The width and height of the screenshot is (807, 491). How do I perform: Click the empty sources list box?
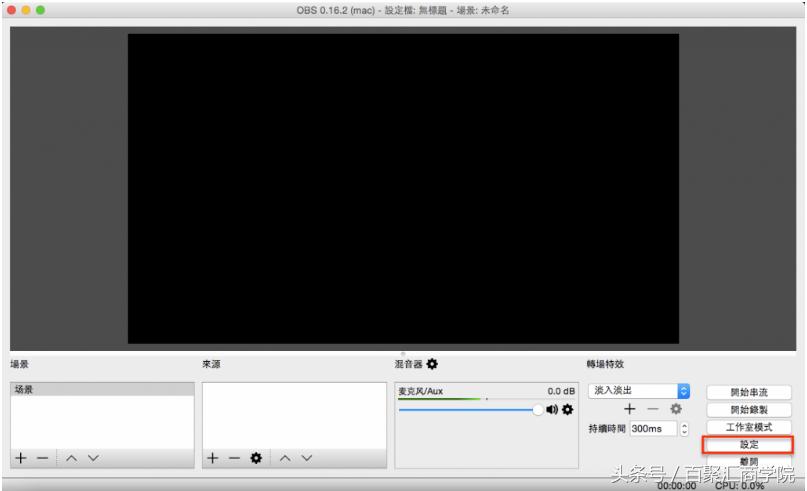[294, 415]
